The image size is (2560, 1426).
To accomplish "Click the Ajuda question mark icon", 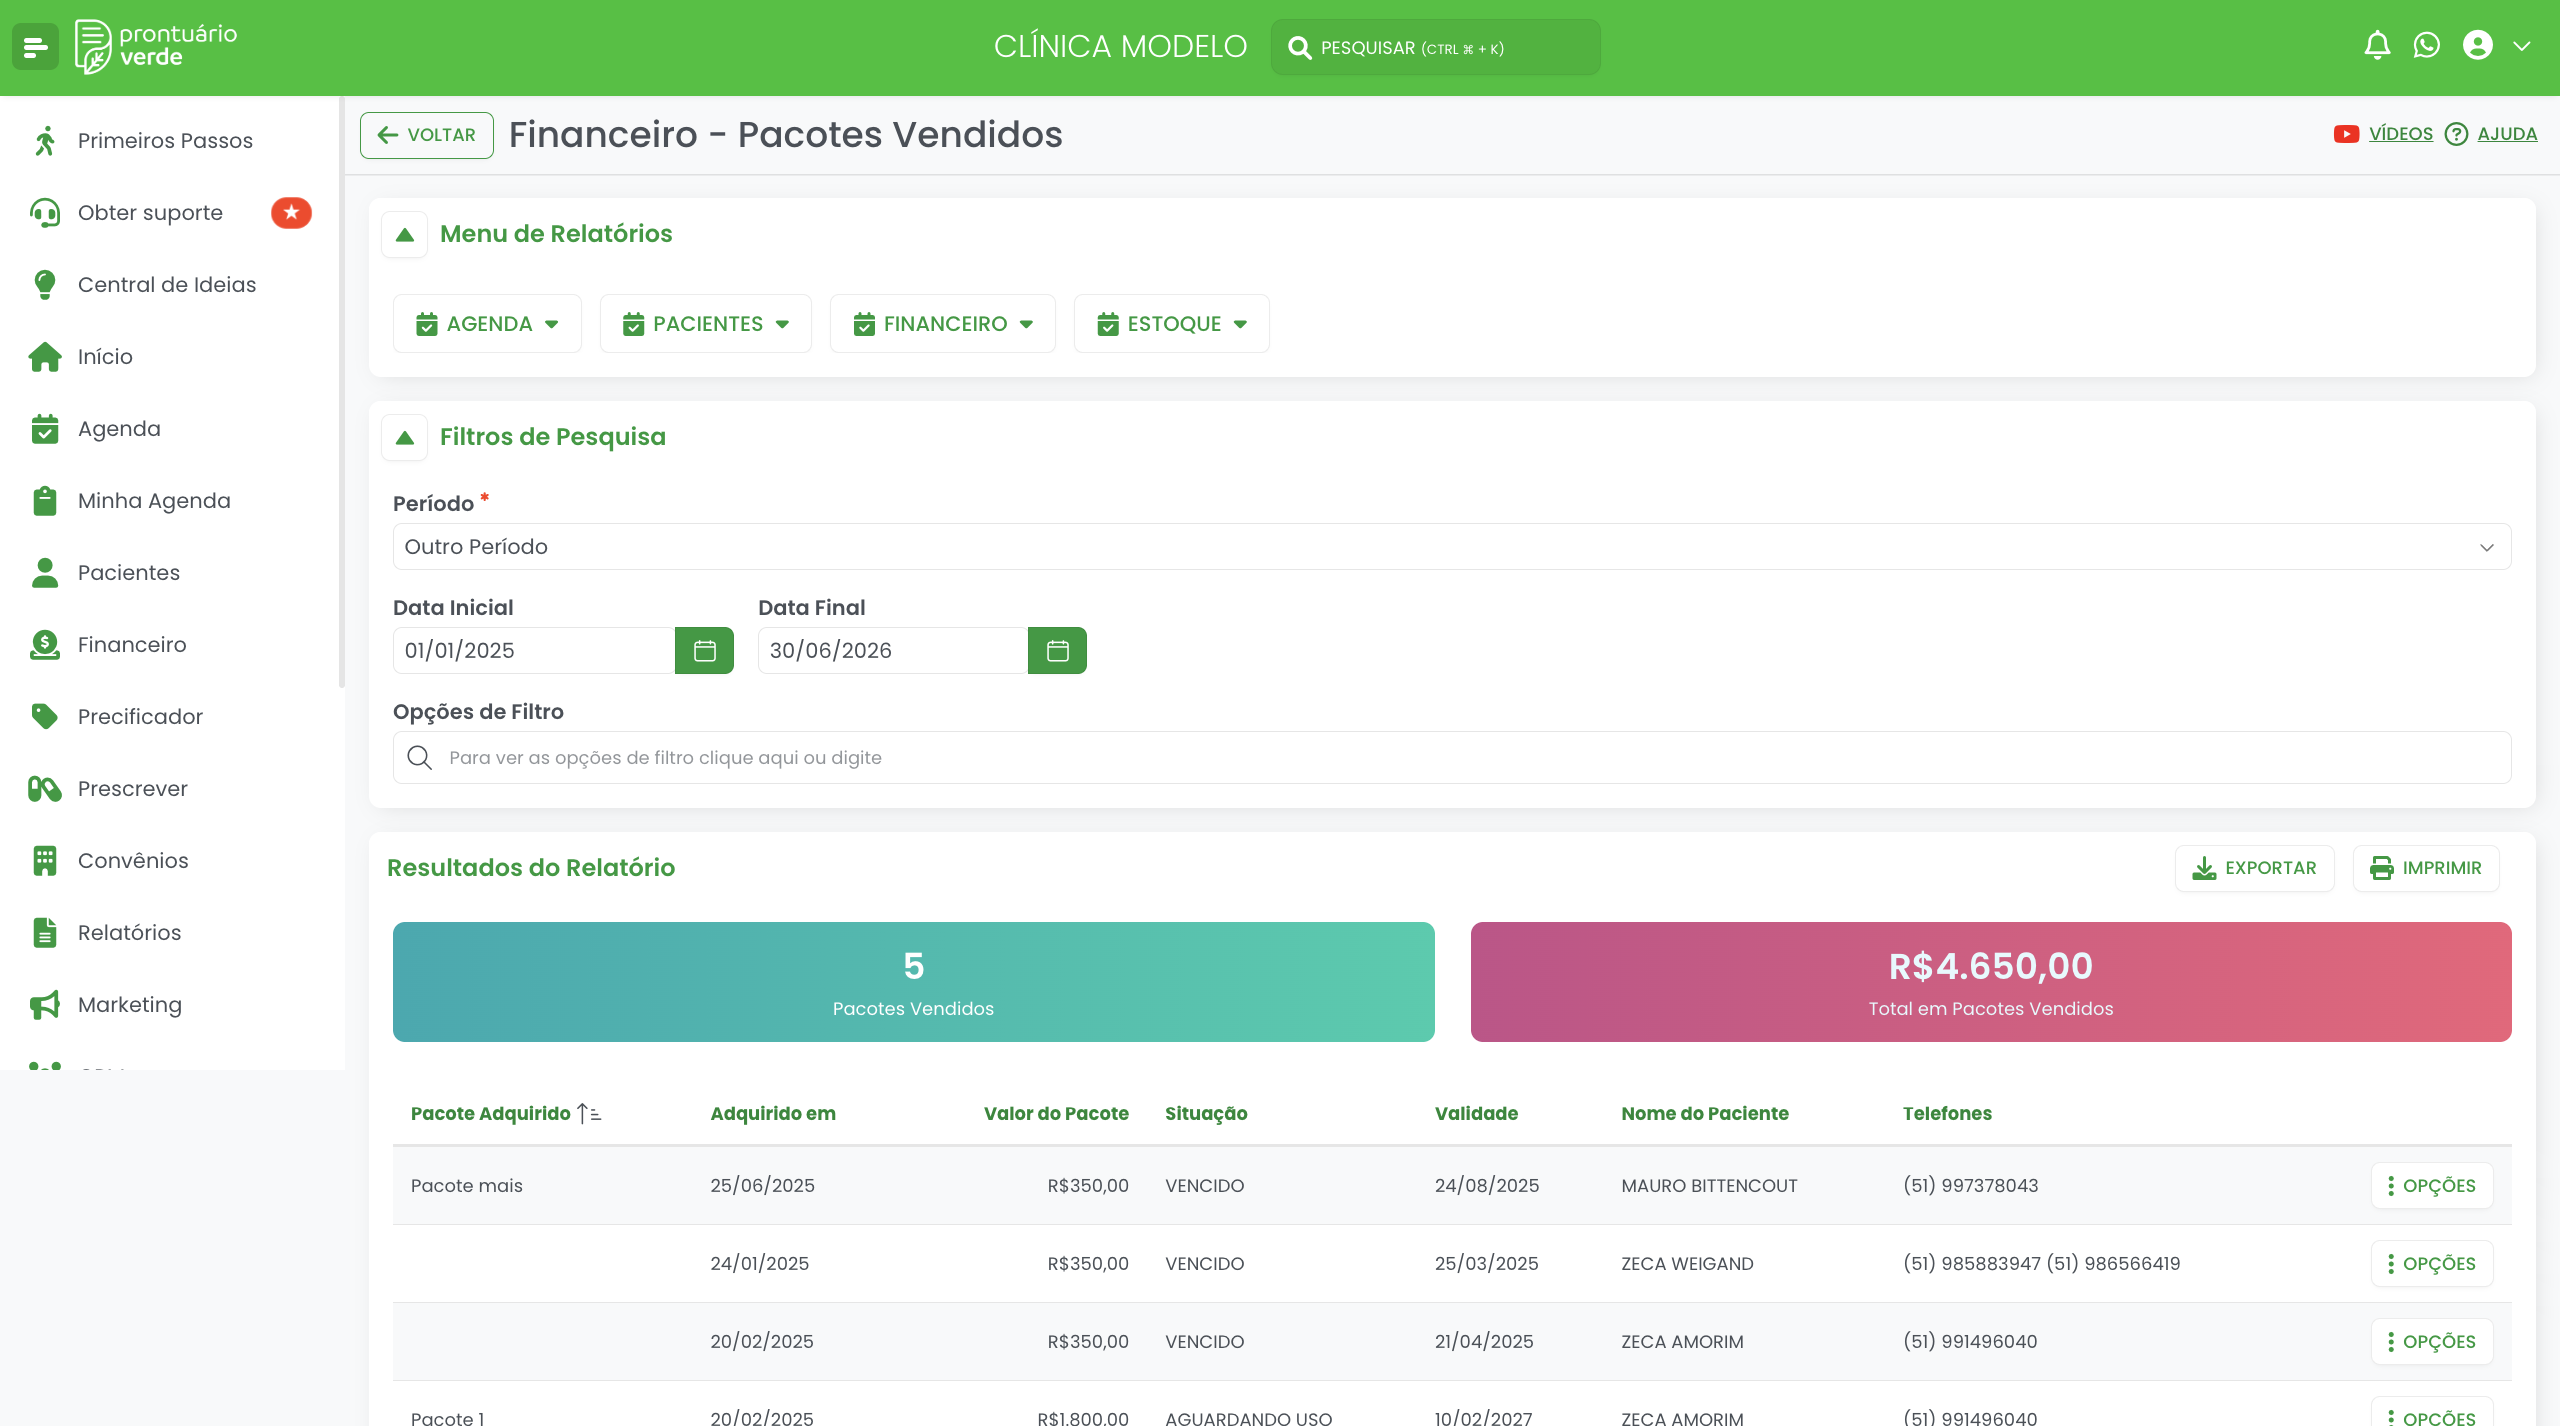I will (x=2456, y=134).
